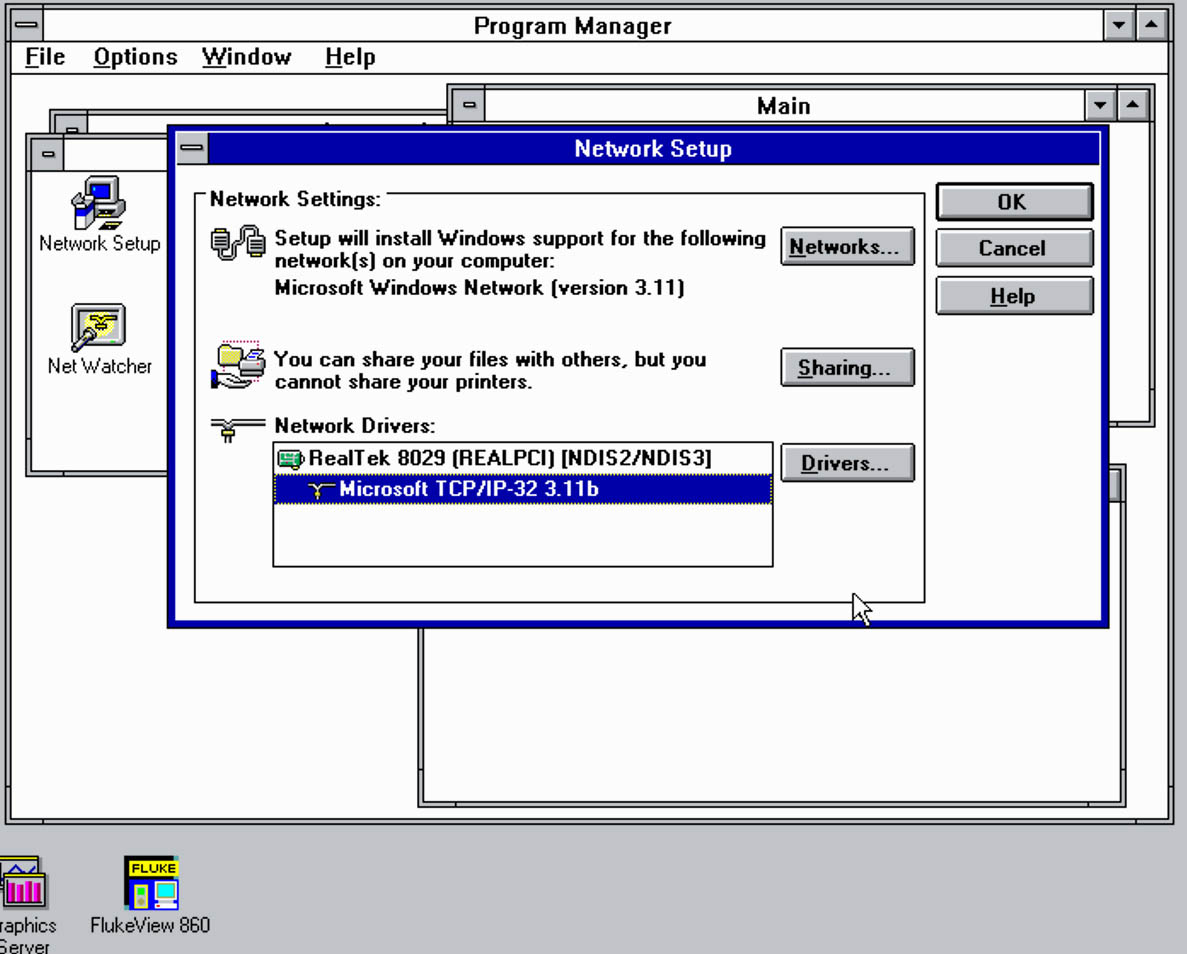Dismiss the dialog with Cancel
1187x954 pixels.
(x=1014, y=248)
